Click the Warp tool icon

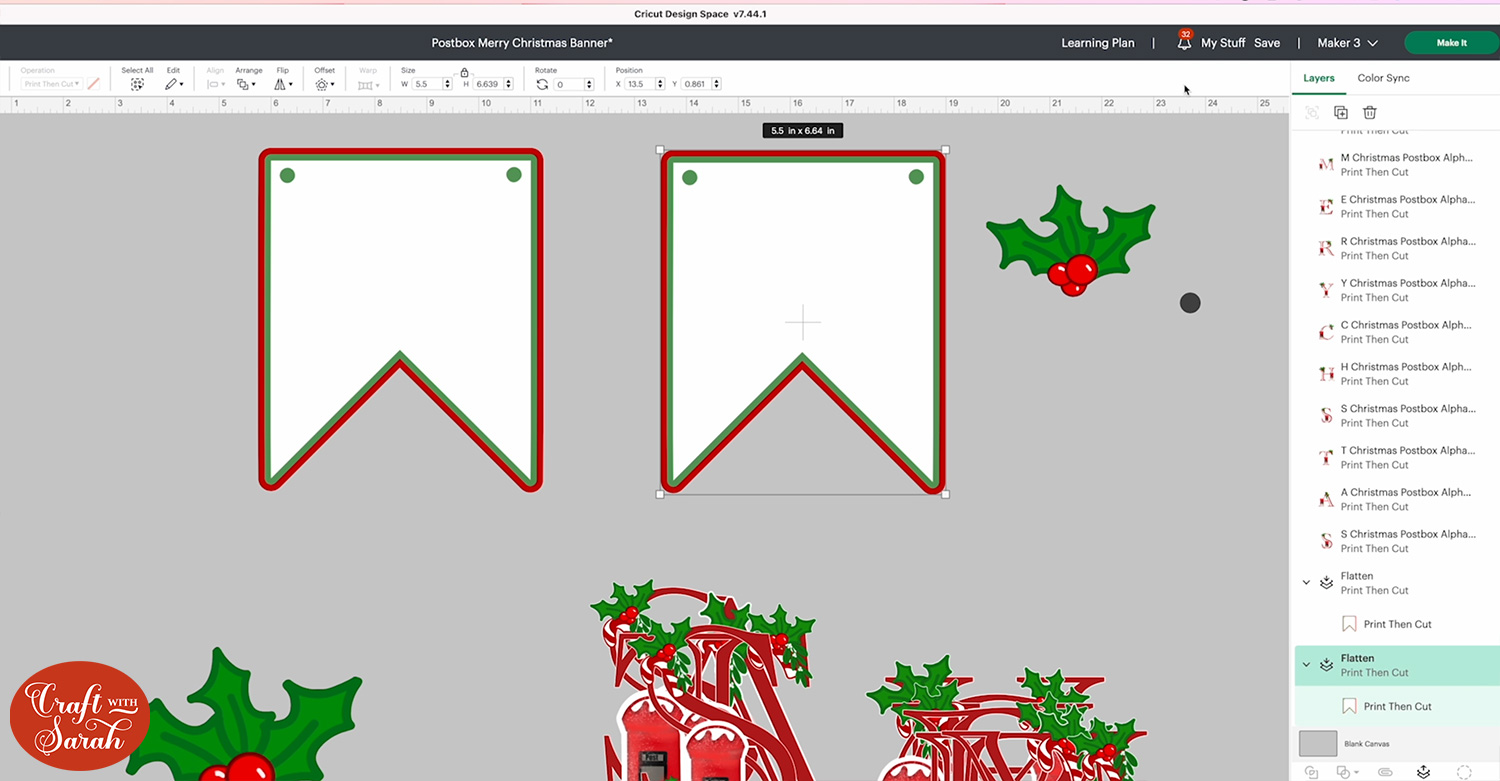tap(367, 85)
